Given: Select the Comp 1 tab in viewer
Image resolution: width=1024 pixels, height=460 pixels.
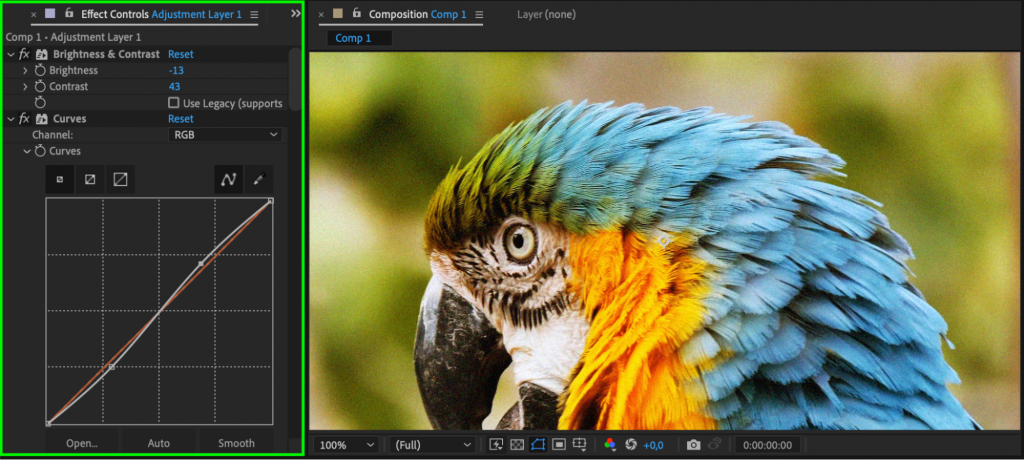Looking at the screenshot, I should (x=353, y=38).
